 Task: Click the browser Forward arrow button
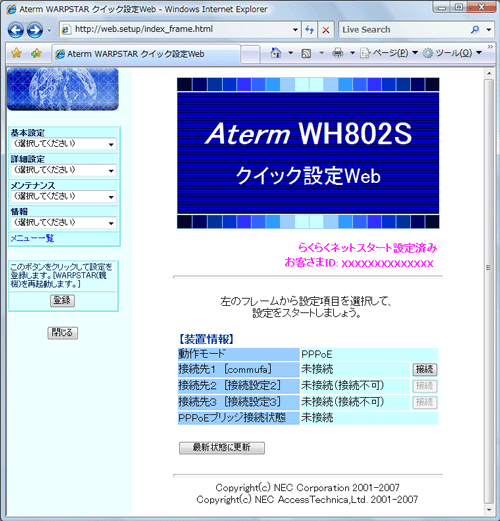[x=35, y=30]
